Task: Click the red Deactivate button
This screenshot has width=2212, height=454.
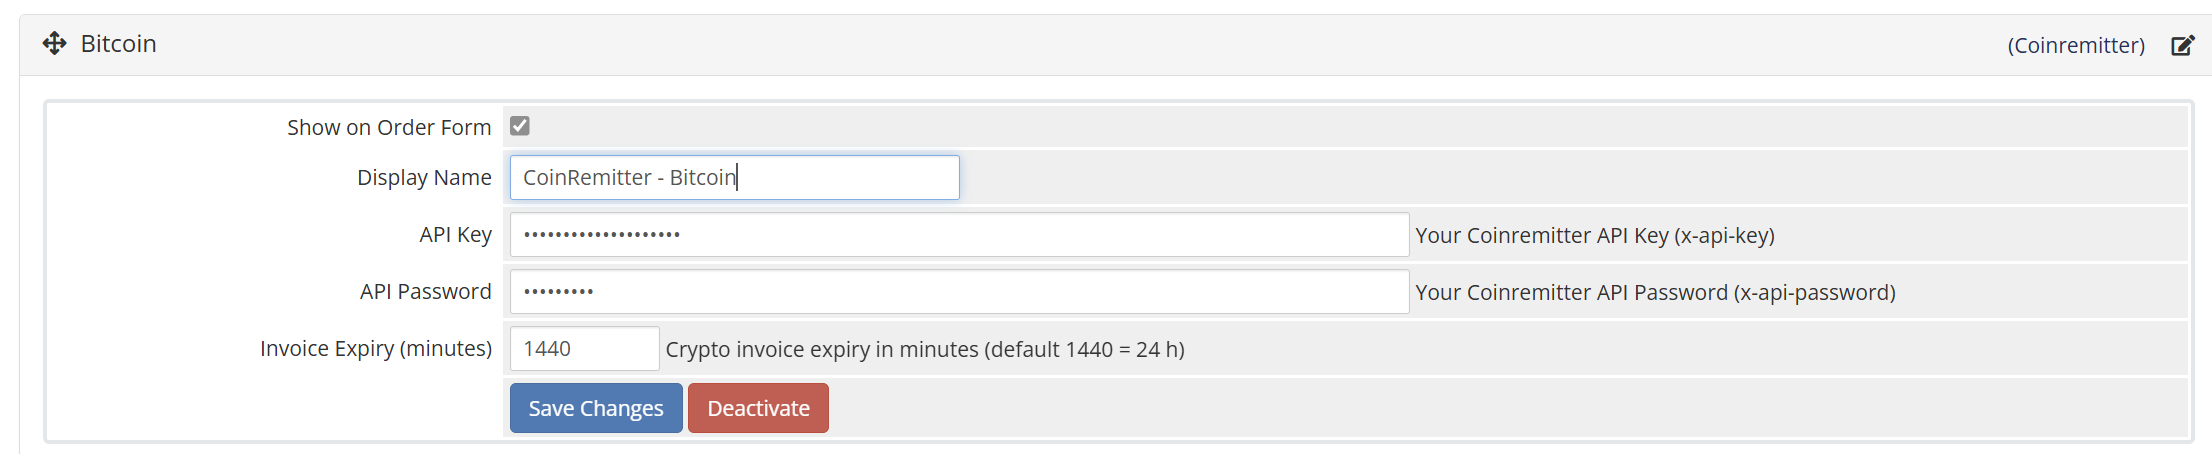Action: click(758, 408)
